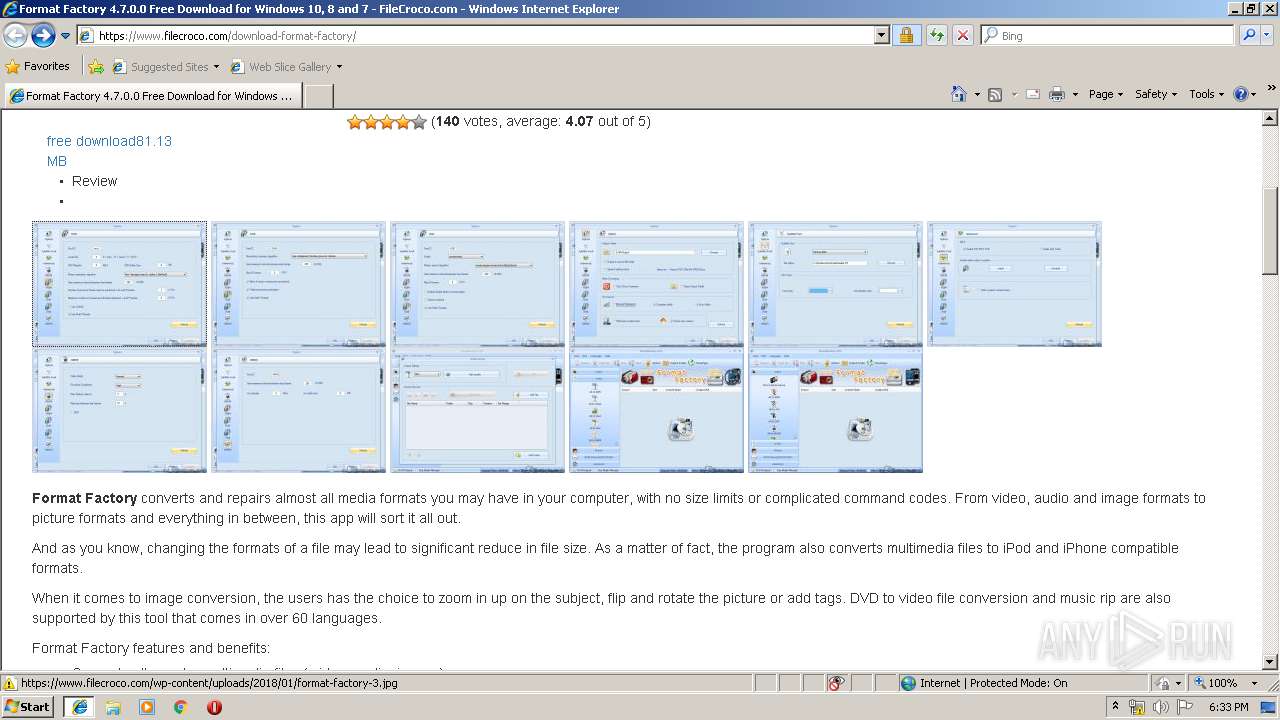Follow the free download 81.13 link

(109, 141)
